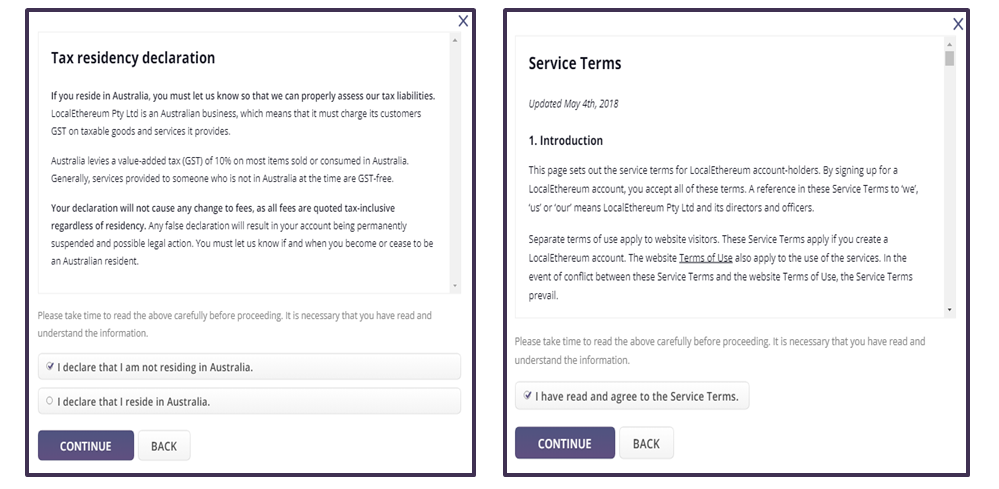
Task: Click scroll down arrow in Tax residency panel
Action: click(456, 285)
